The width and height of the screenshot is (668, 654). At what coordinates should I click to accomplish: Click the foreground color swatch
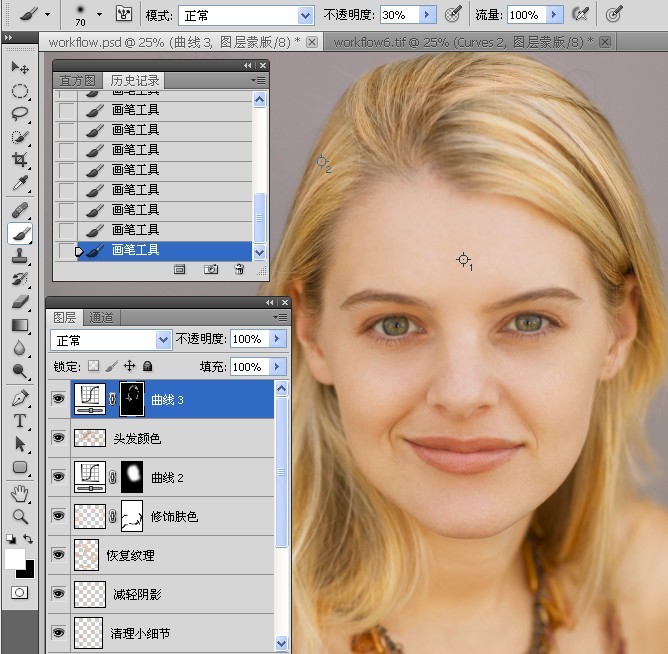[x=15, y=559]
